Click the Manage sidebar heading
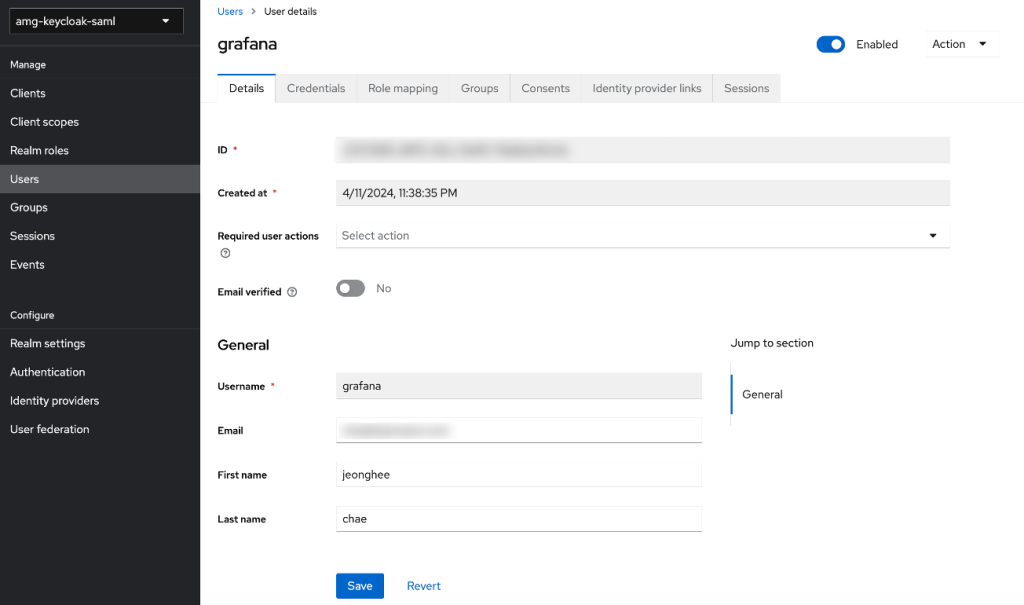Viewport: 1024px width, 605px height. pyautogui.click(x=28, y=65)
